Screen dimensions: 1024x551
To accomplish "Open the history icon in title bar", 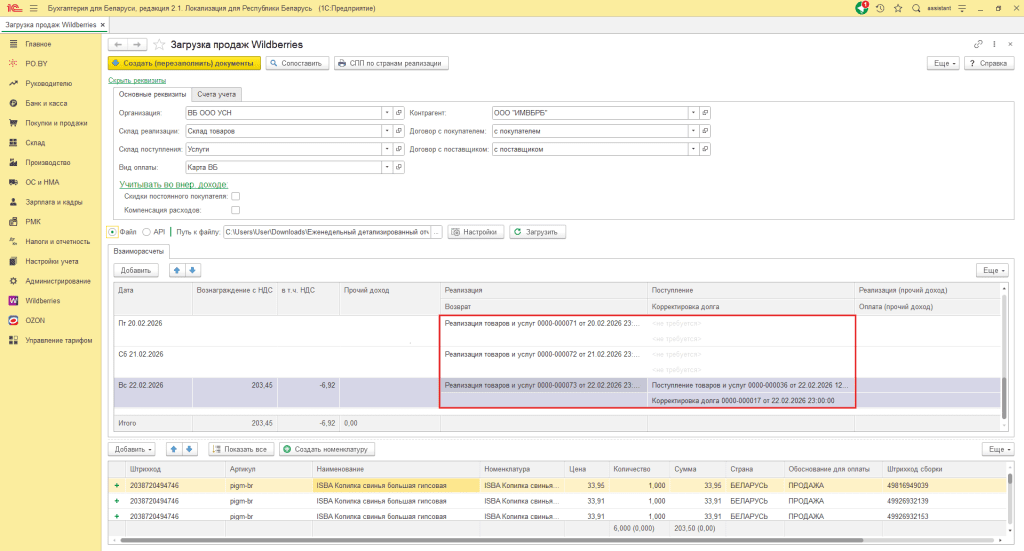I will coord(879,8).
